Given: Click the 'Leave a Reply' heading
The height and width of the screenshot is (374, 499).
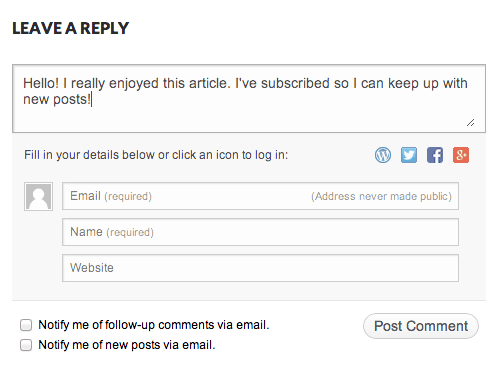Looking at the screenshot, I should pos(70,28).
